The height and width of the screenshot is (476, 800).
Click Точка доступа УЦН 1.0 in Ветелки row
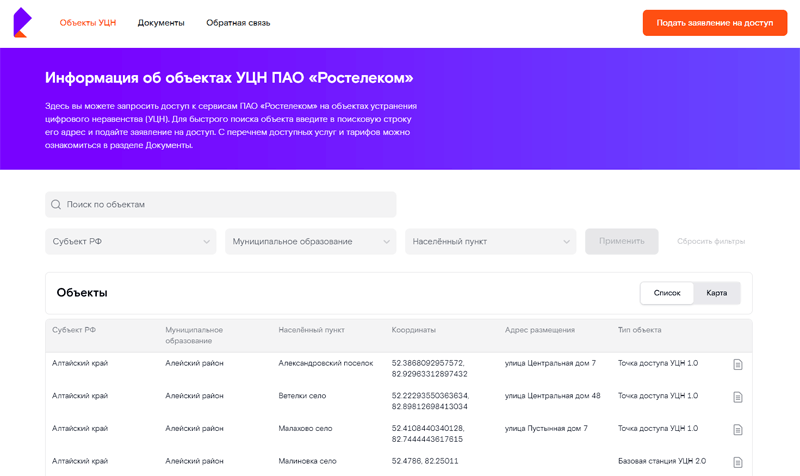point(658,396)
